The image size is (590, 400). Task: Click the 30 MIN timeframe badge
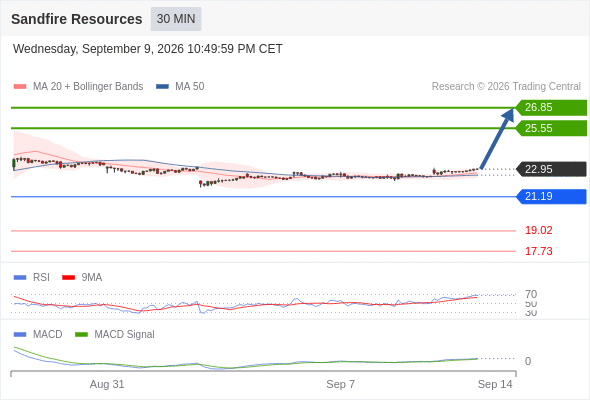click(176, 19)
